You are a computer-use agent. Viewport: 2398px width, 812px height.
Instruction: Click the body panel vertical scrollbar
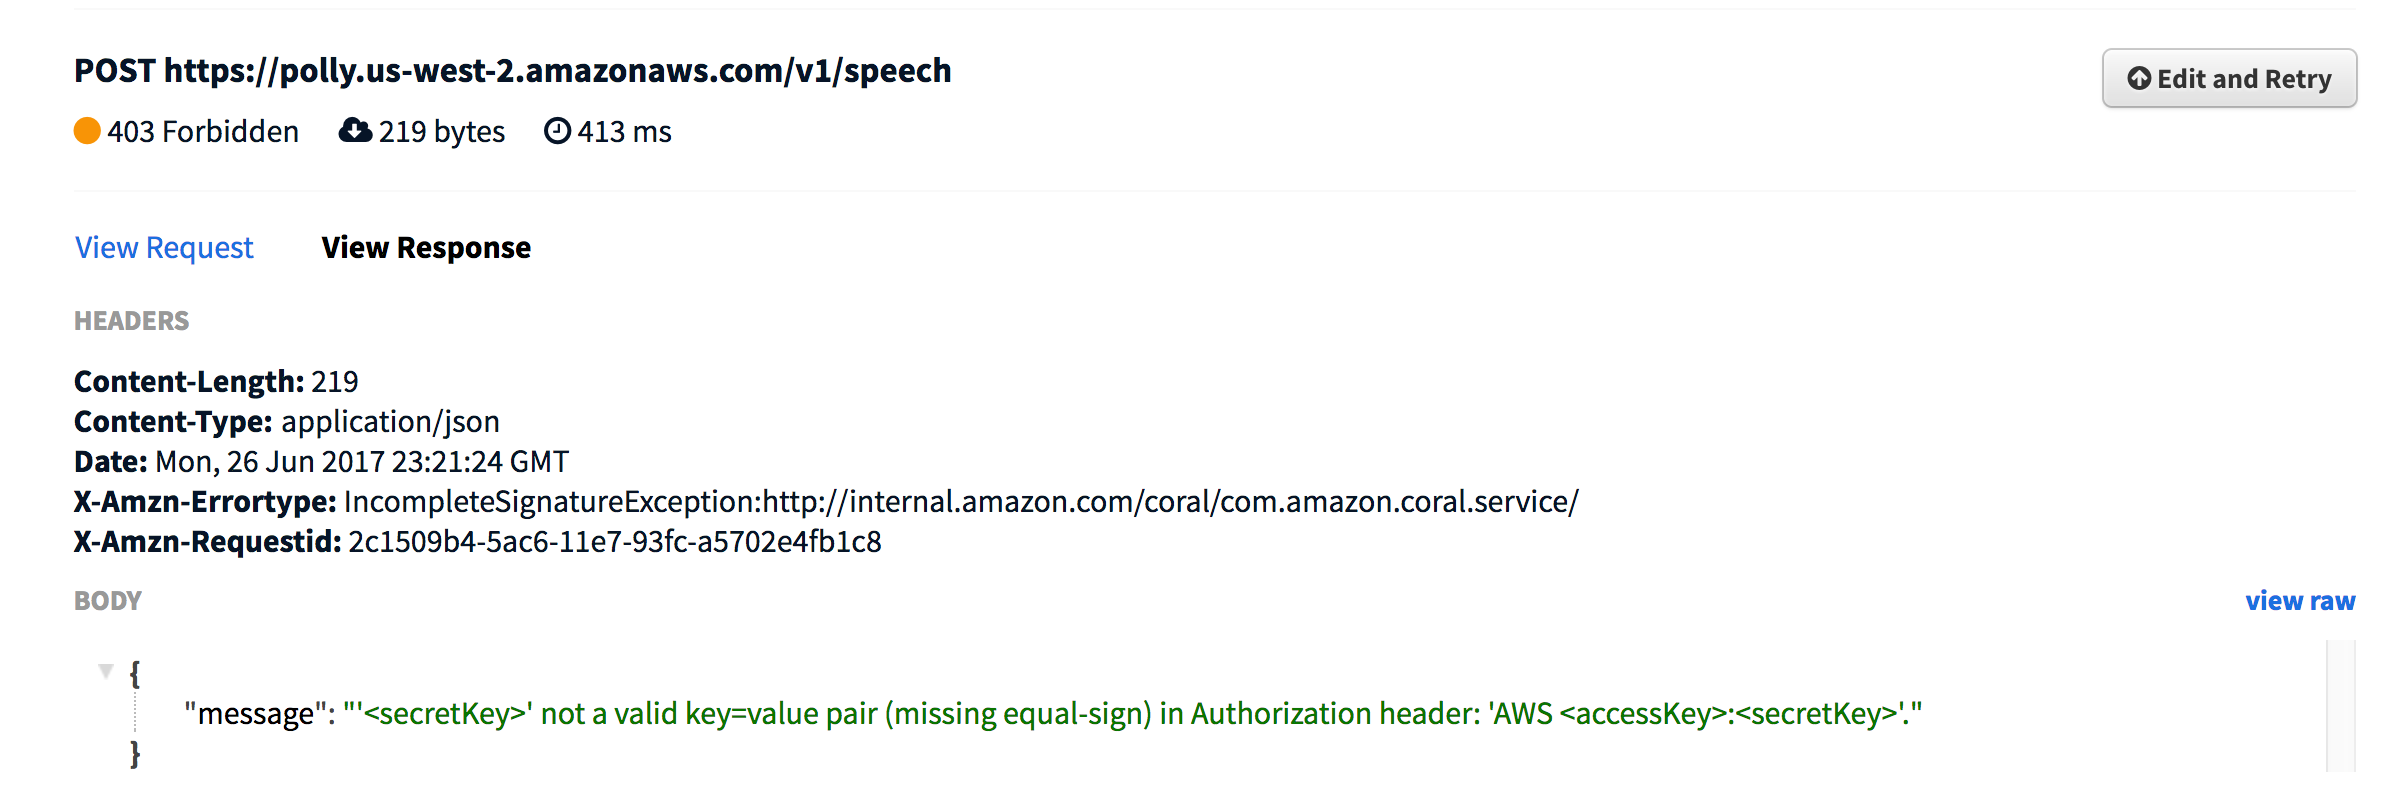(x=2341, y=706)
